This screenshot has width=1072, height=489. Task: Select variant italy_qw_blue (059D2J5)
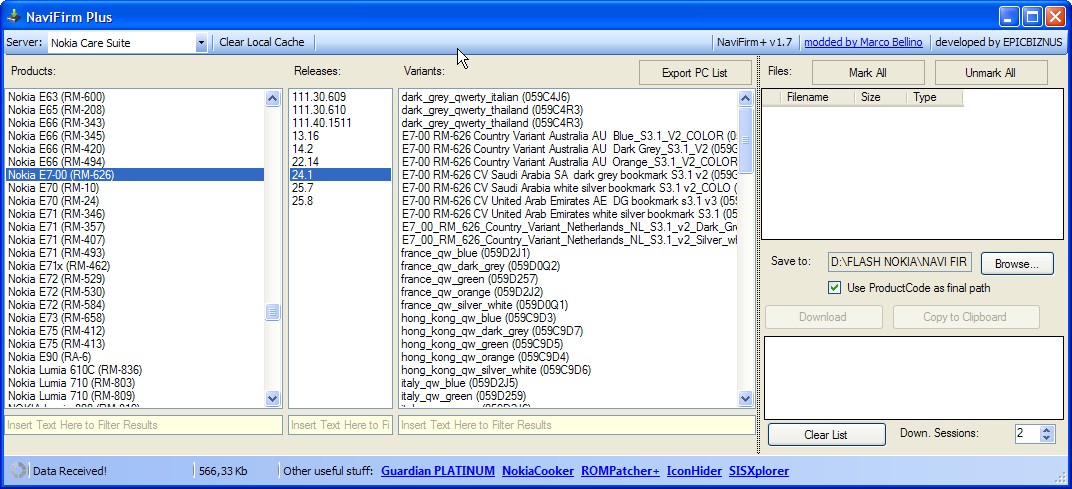(x=568, y=383)
